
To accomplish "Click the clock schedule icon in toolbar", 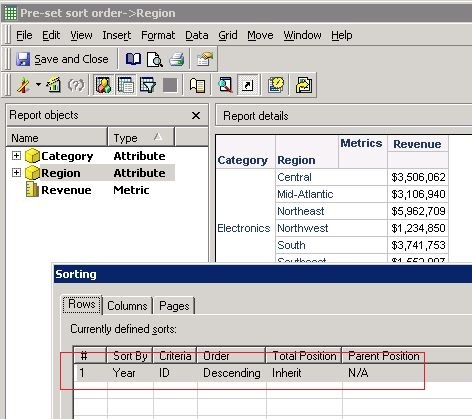I will pos(276,85).
